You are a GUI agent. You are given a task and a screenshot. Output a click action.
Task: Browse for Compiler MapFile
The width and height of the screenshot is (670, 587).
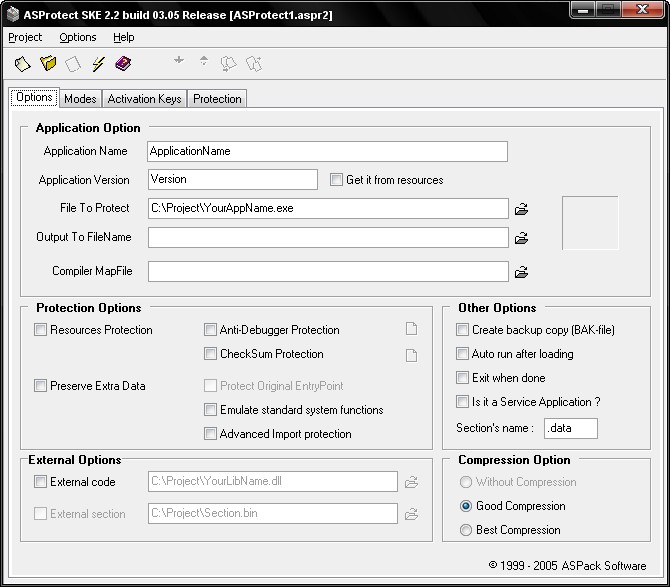(x=521, y=272)
